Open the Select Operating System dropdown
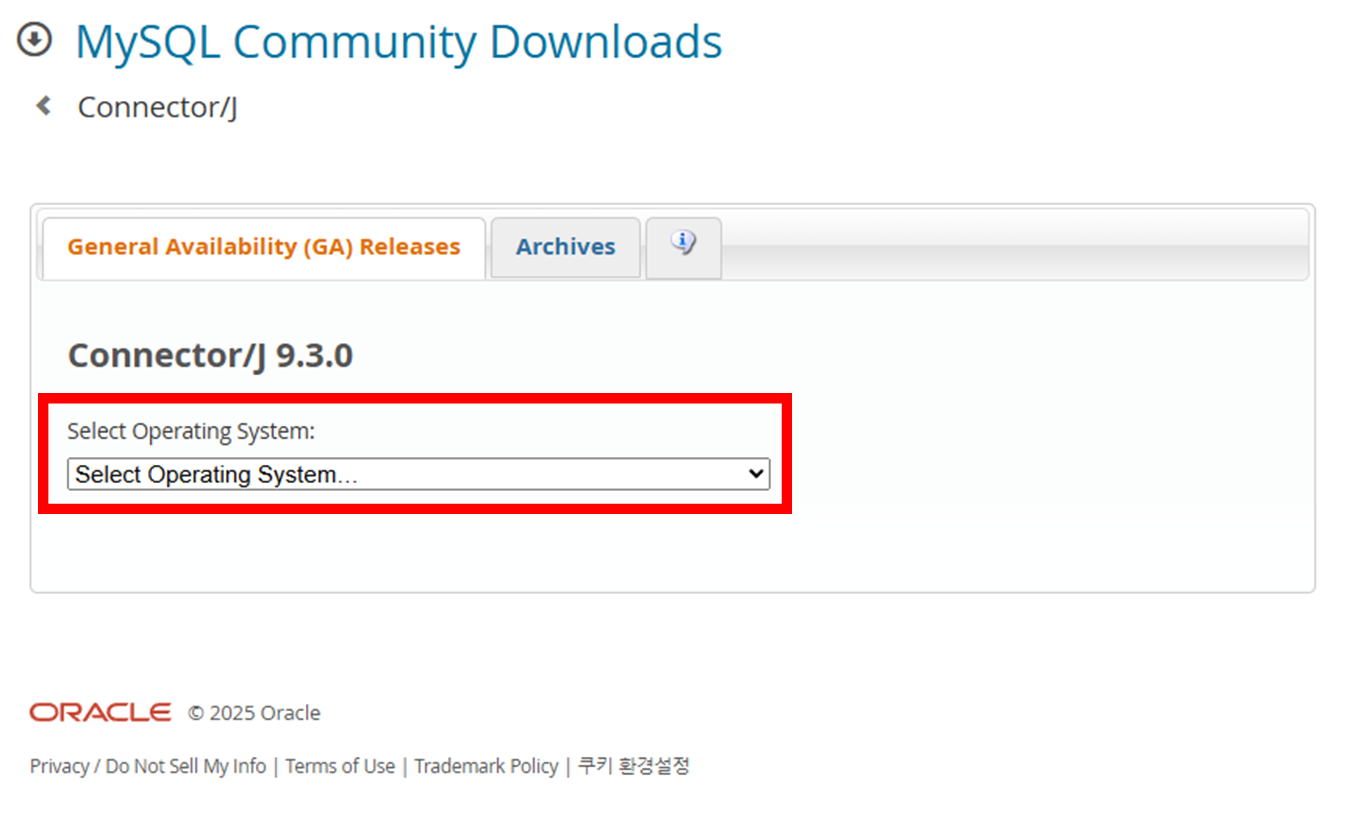Screen dimensions: 1366x823 click(x=419, y=474)
